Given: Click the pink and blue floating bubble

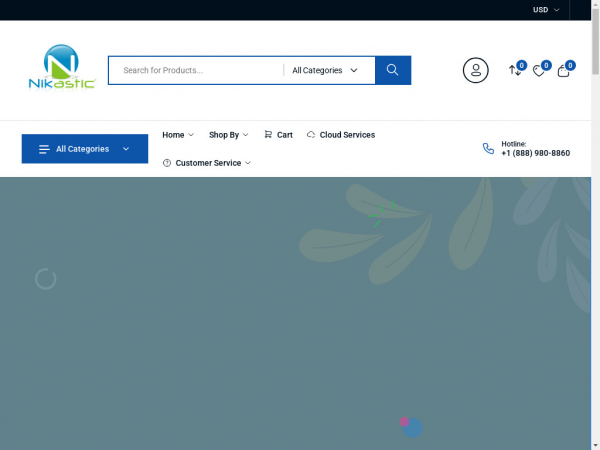Looking at the screenshot, I should tap(410, 427).
